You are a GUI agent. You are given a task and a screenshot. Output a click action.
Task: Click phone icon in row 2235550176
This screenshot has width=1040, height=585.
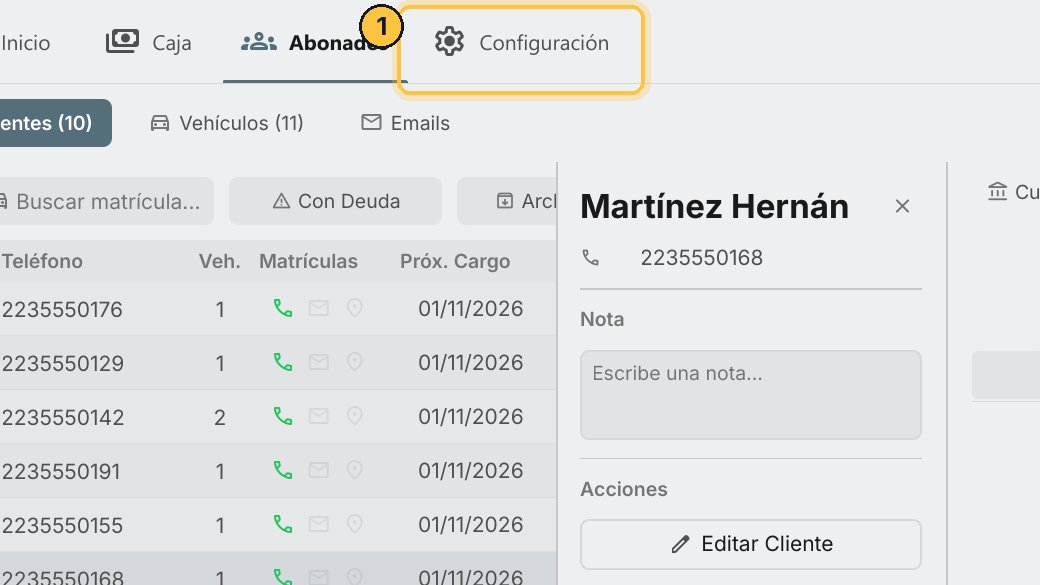click(x=283, y=308)
